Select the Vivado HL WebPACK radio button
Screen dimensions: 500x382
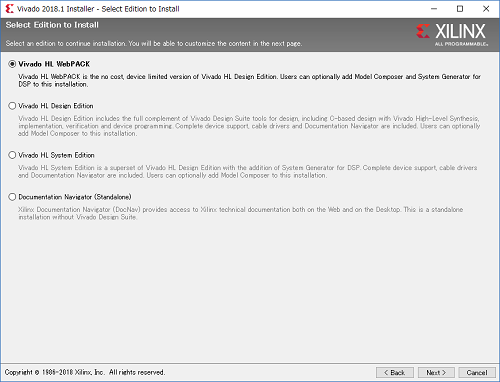coord(12,64)
